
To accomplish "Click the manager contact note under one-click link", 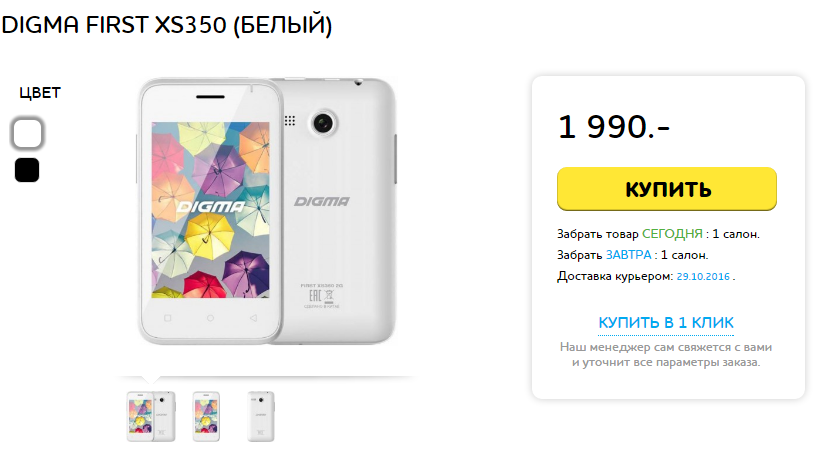I will [x=666, y=354].
